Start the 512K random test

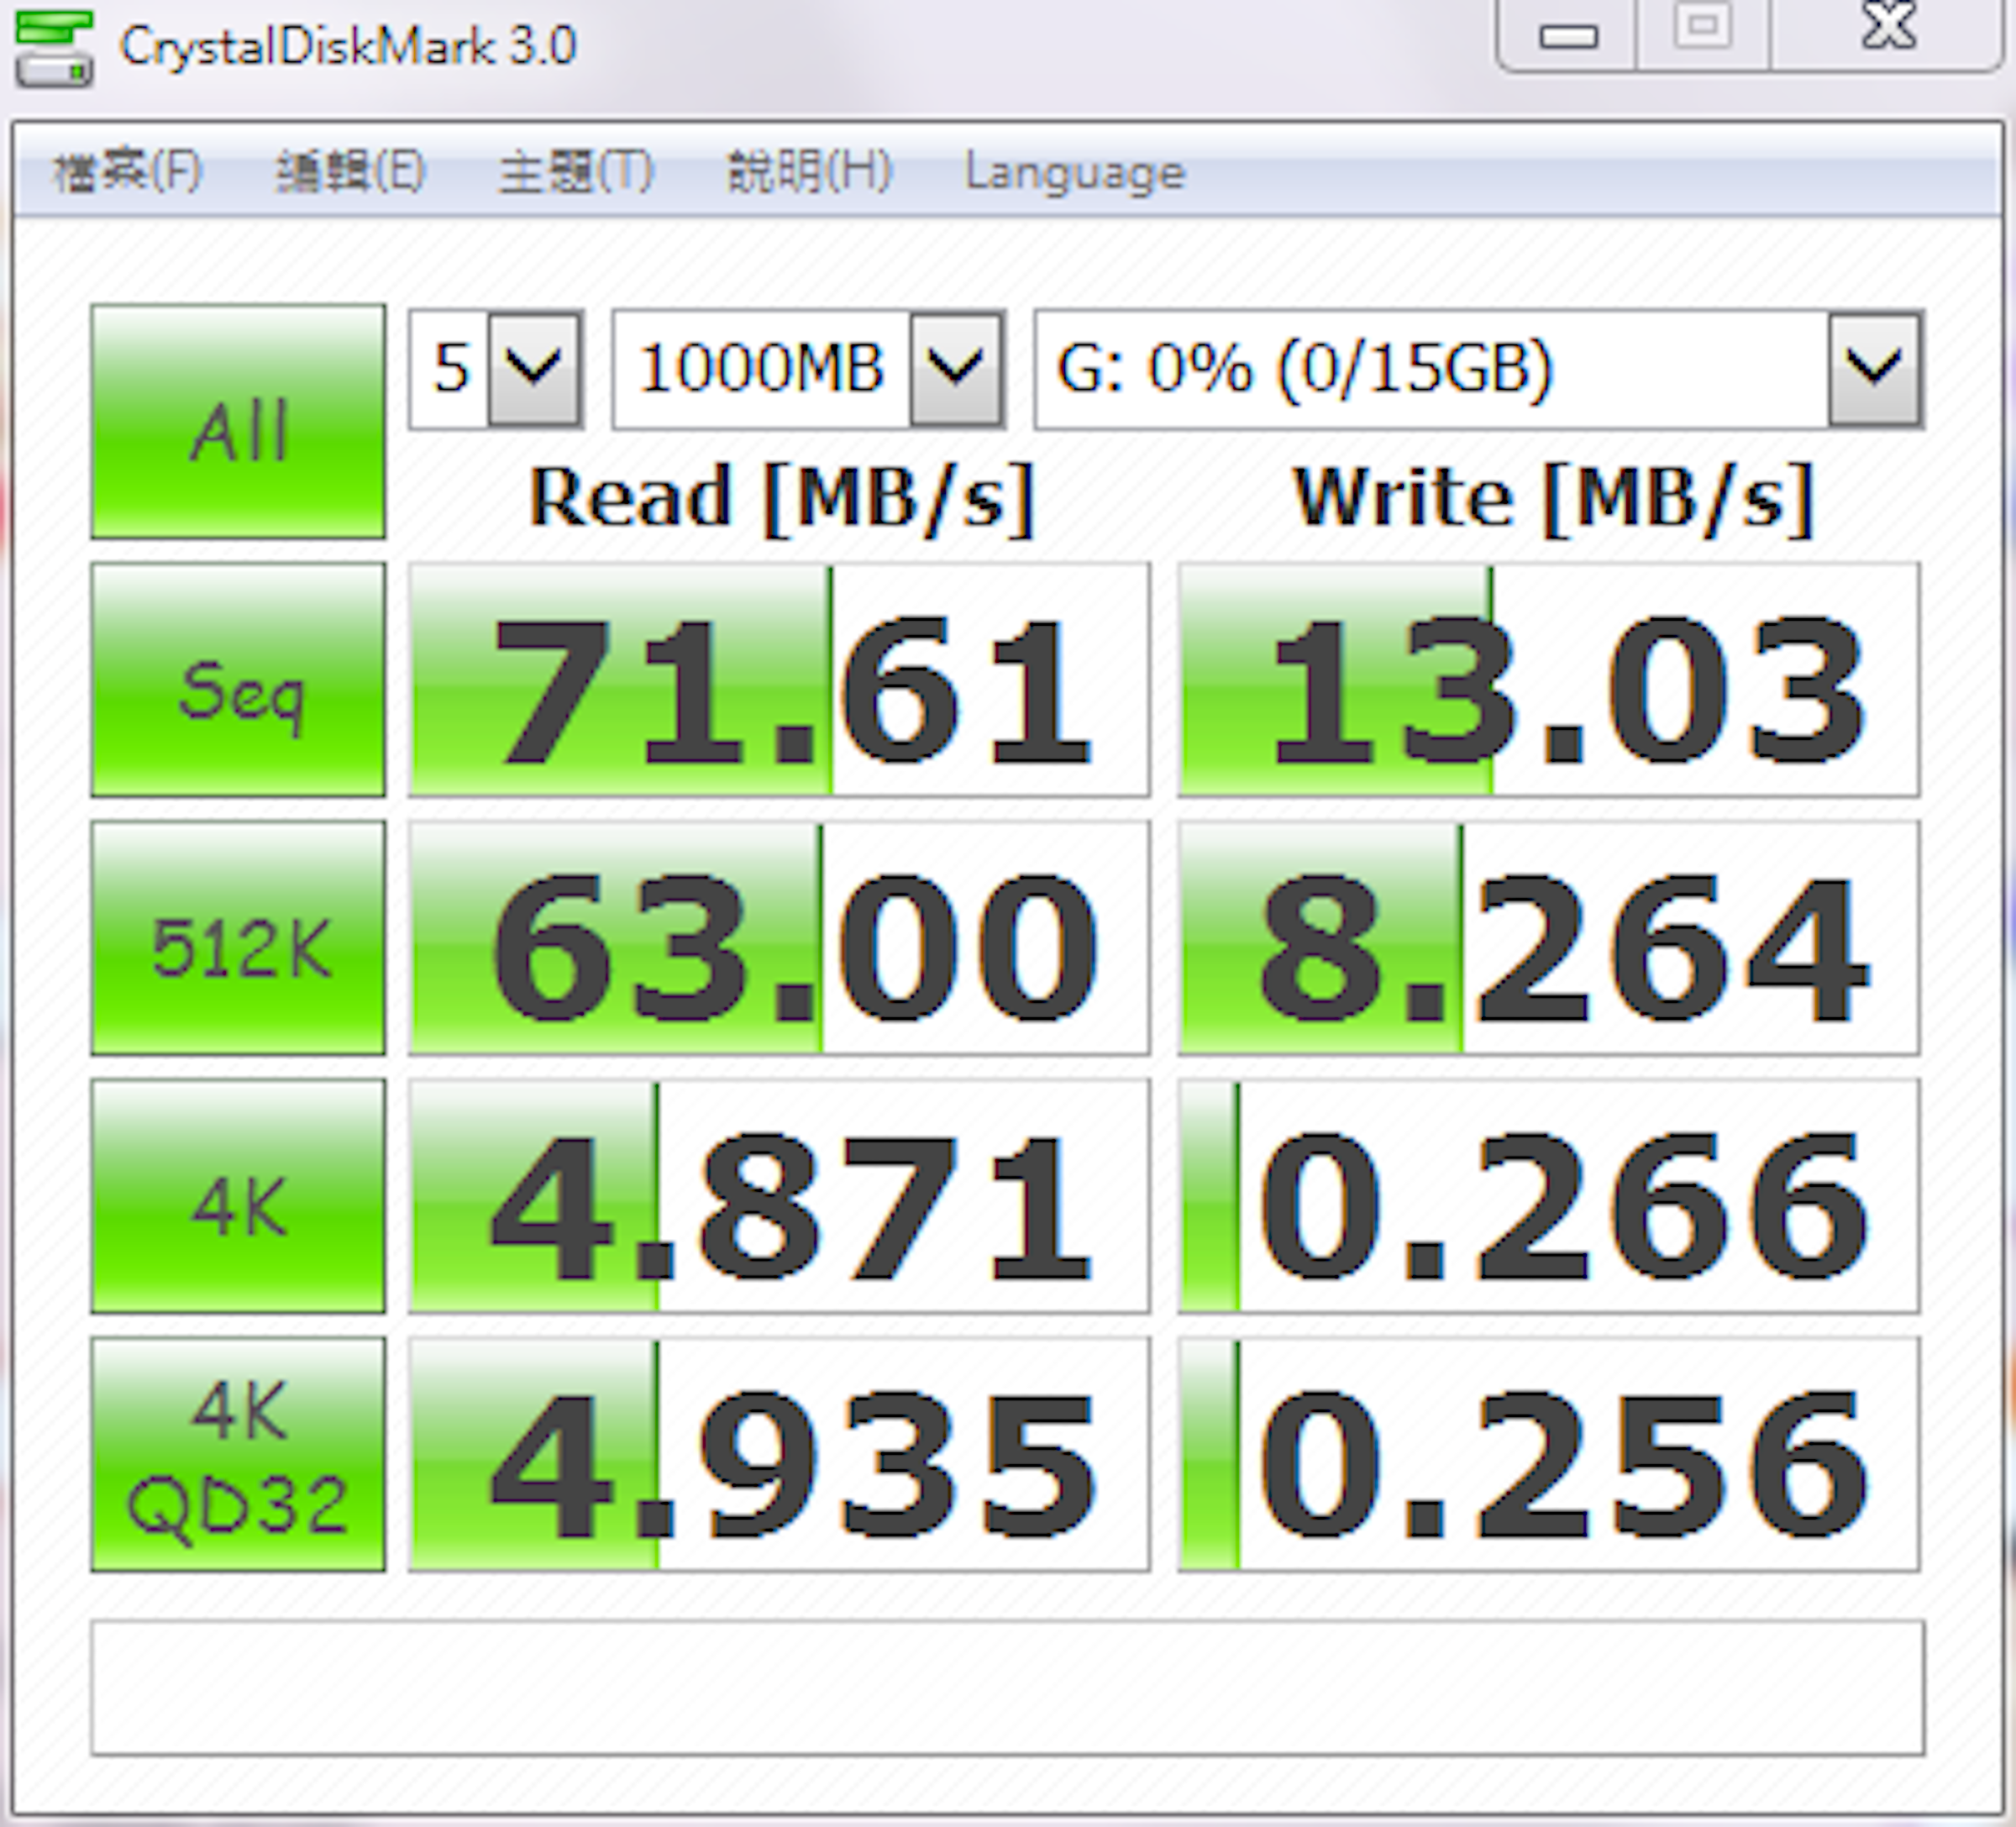pos(238,938)
